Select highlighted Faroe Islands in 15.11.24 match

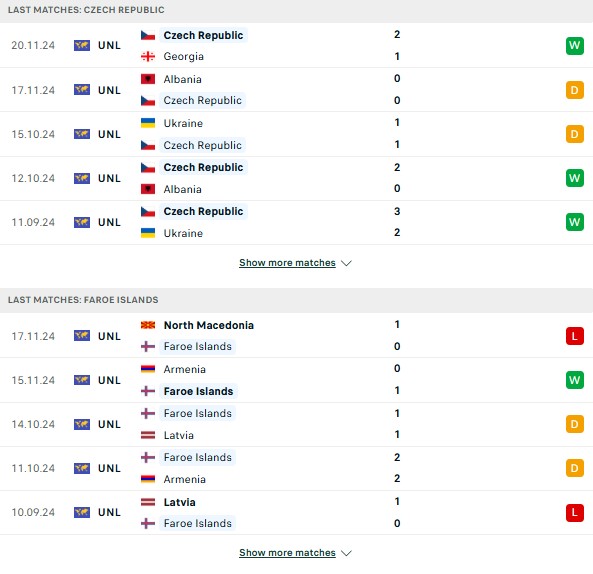coord(198,391)
